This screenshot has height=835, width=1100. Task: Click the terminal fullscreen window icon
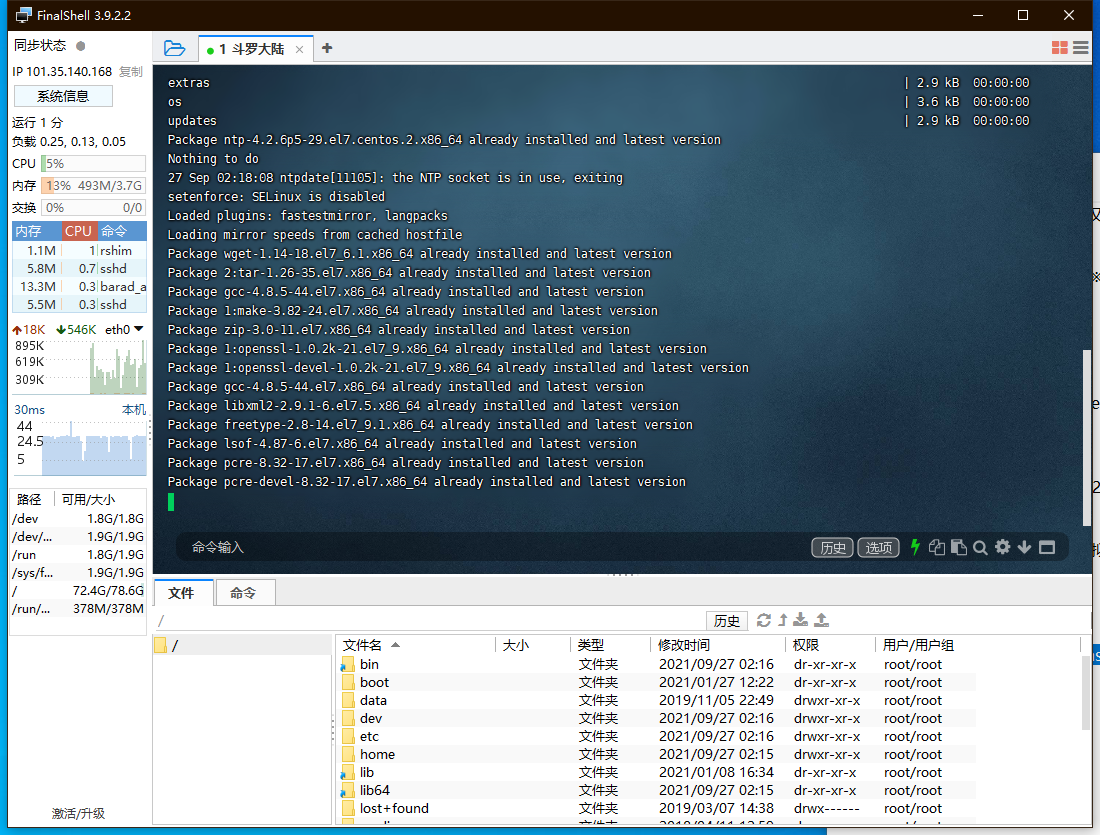(x=1047, y=547)
